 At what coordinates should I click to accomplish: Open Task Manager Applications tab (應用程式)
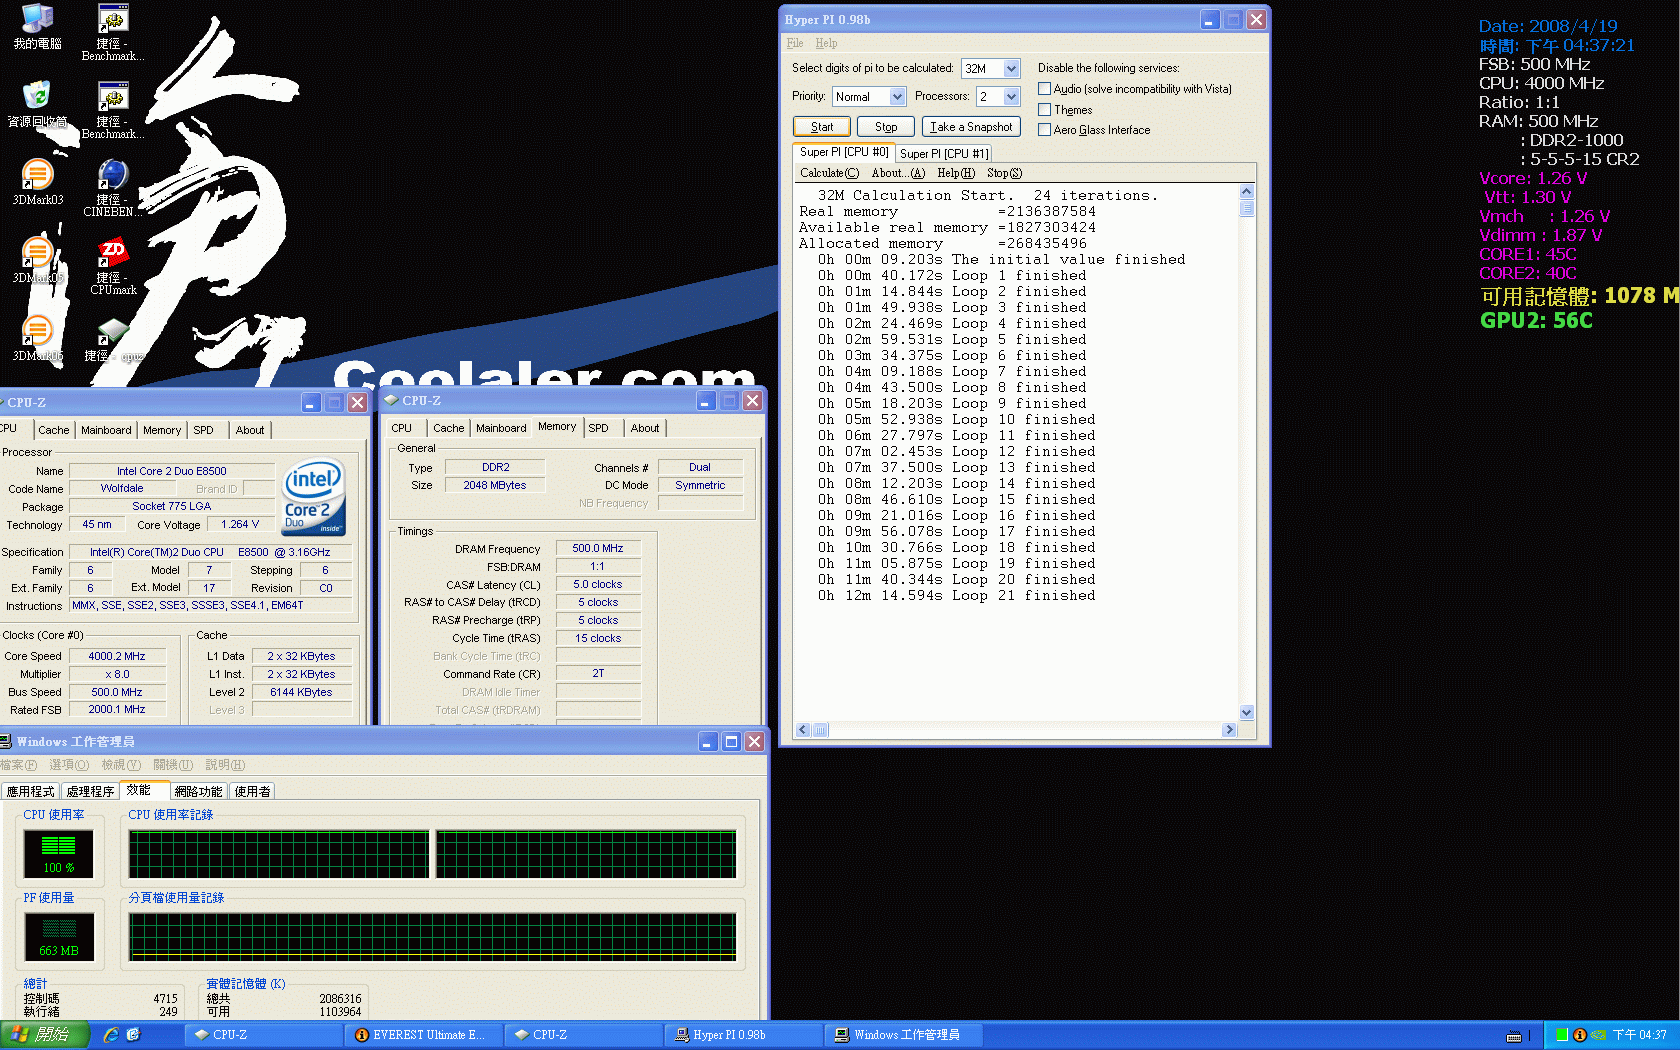(30, 791)
